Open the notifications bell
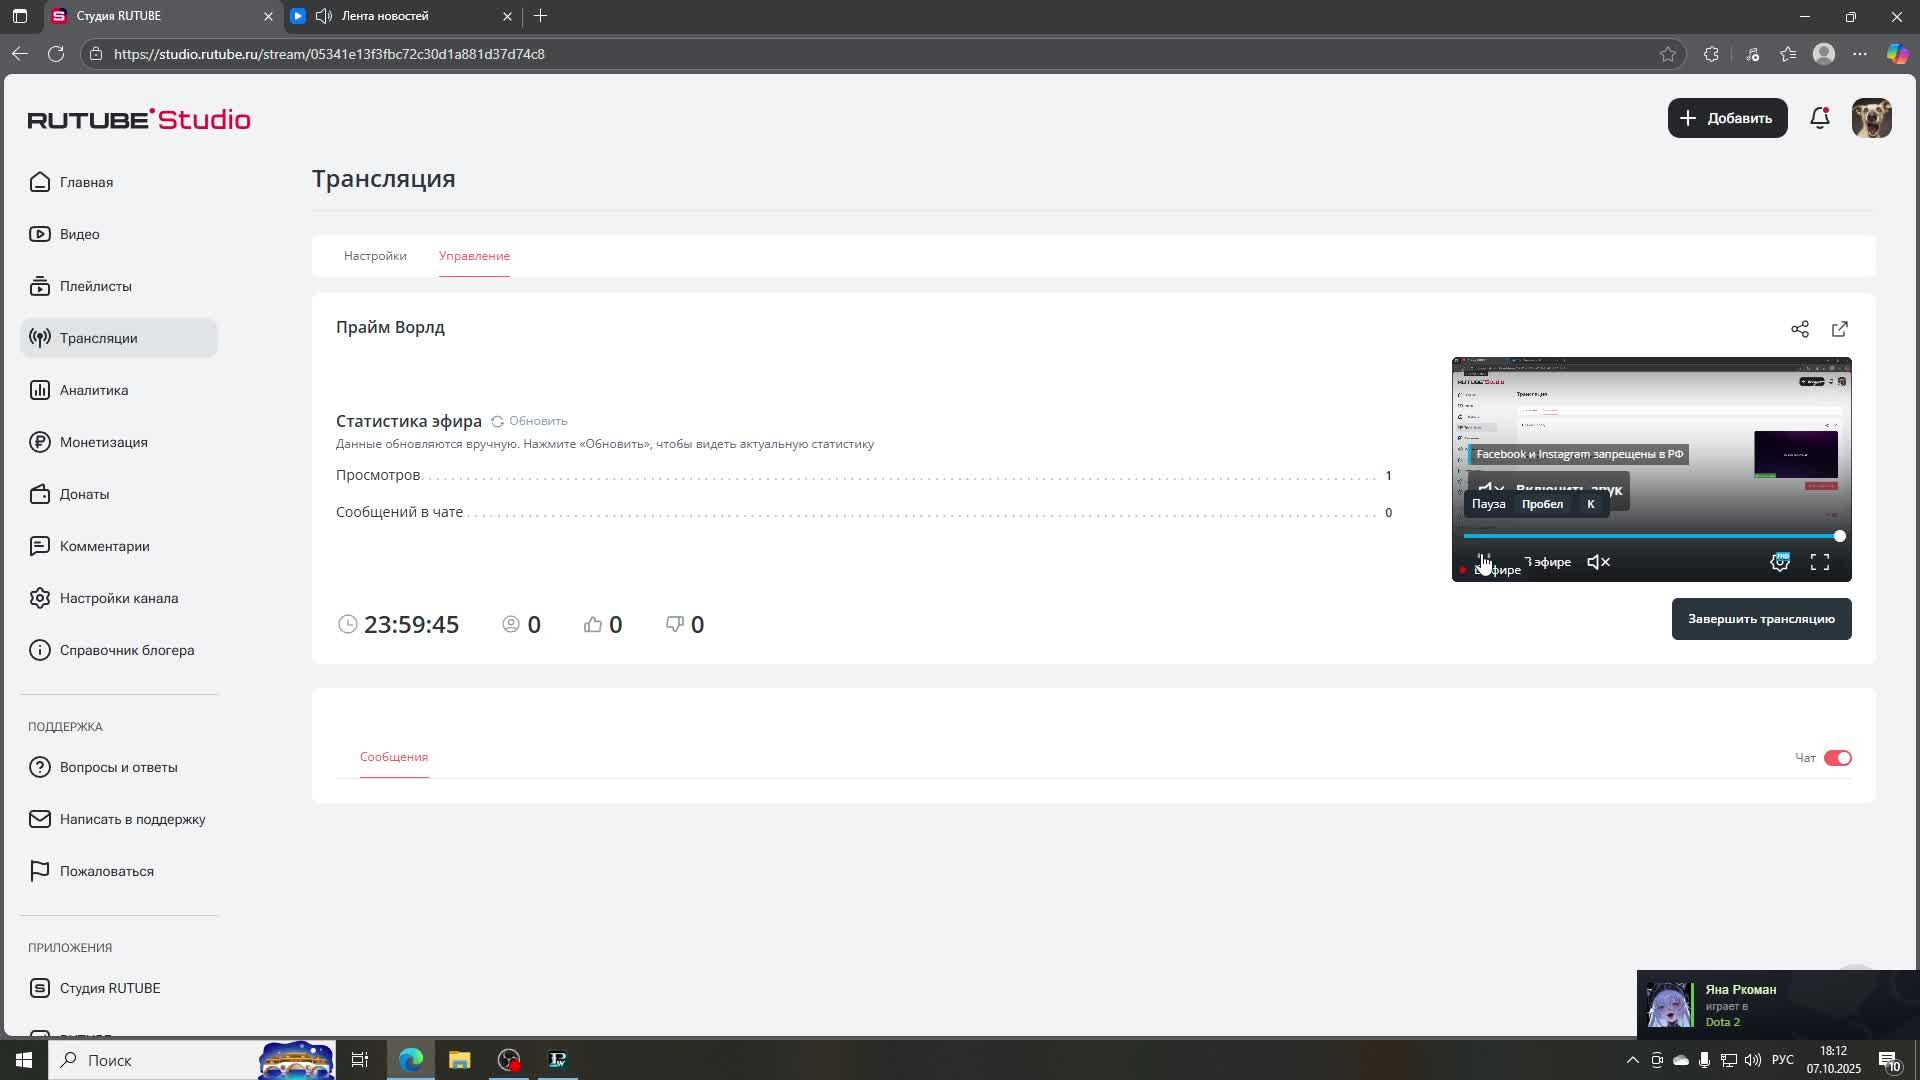Screen dimensions: 1920x1080 (x=1820, y=118)
